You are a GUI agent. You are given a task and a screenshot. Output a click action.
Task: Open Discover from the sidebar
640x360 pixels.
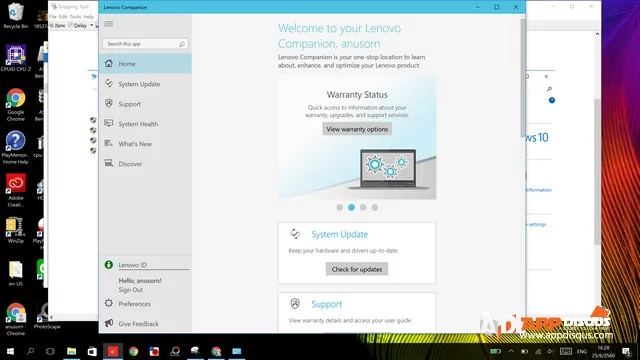[x=145, y=164]
